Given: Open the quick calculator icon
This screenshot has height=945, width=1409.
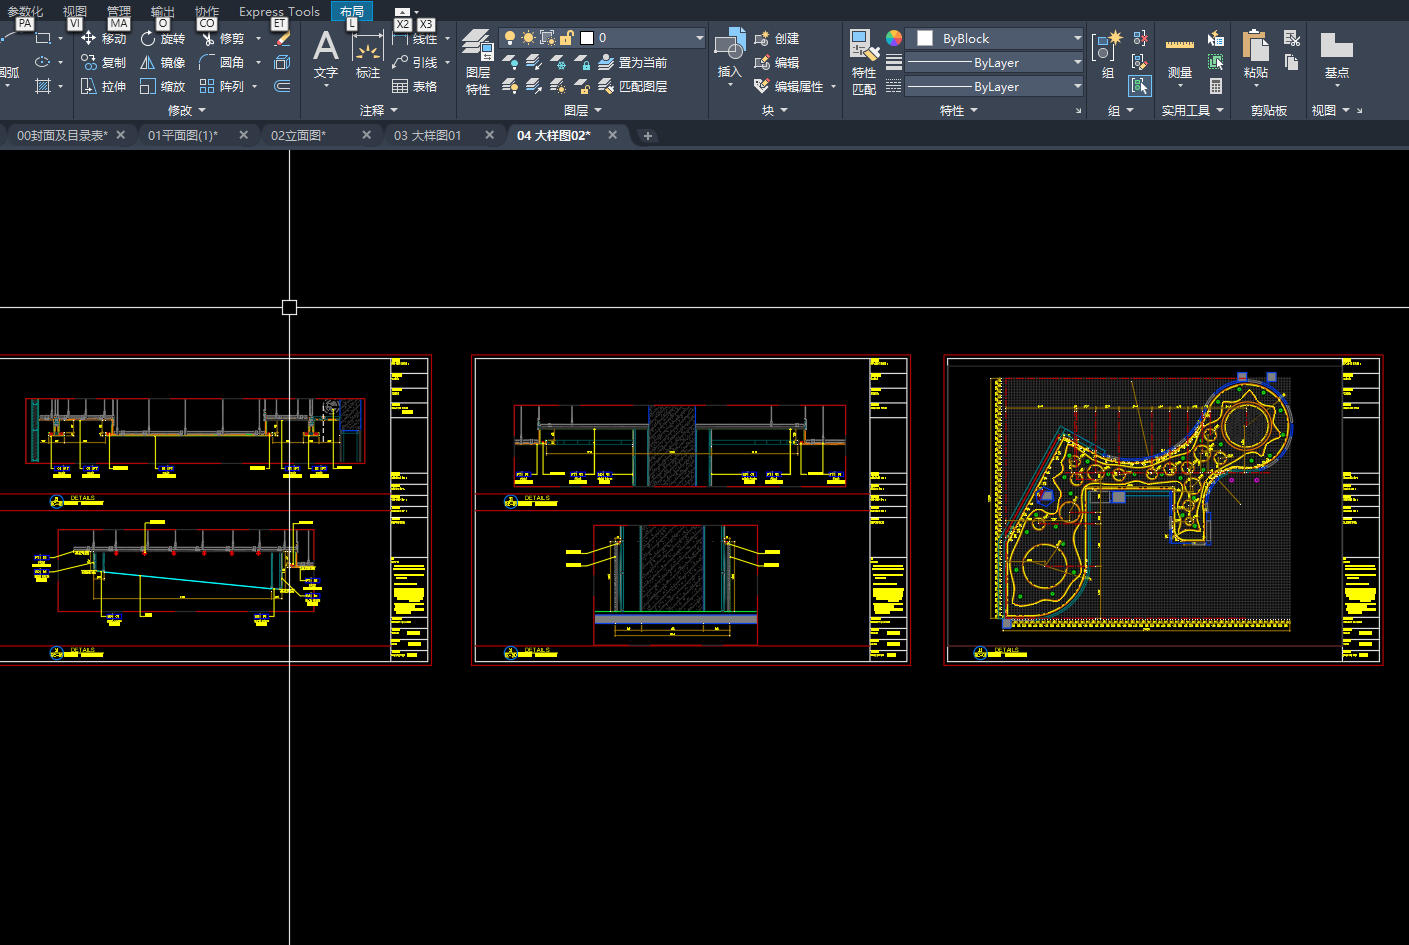Looking at the screenshot, I should [1216, 87].
